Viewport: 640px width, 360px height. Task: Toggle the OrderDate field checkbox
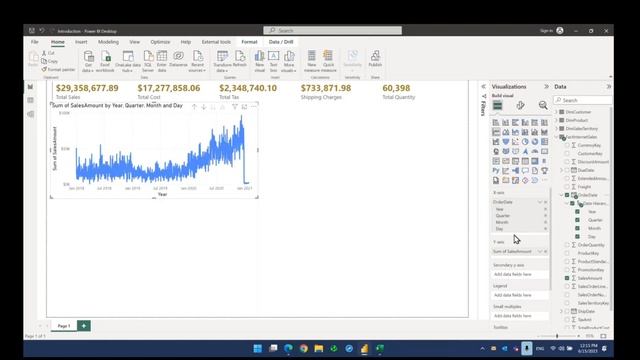point(567,195)
